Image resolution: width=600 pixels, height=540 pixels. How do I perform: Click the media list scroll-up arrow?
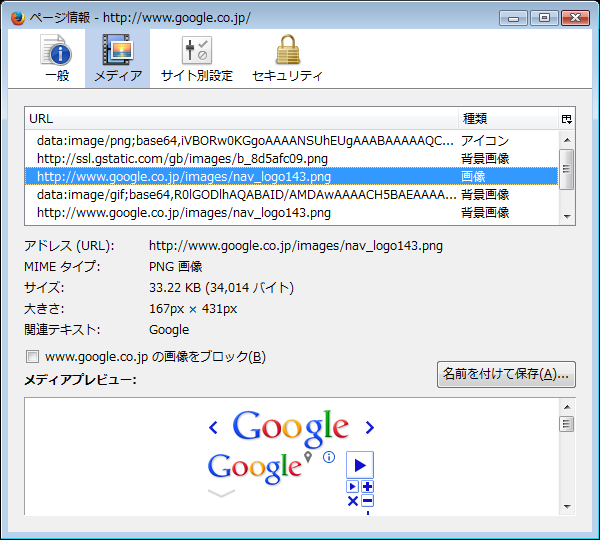point(567,138)
